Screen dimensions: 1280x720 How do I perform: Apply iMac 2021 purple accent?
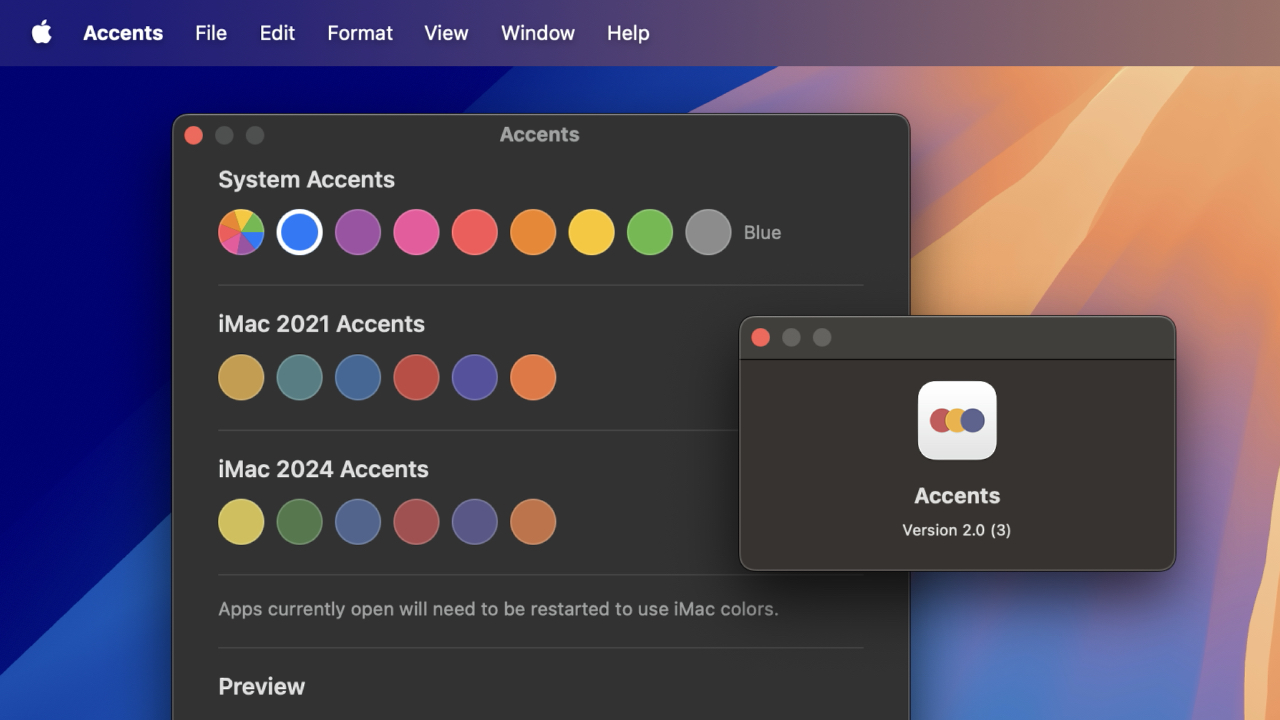(475, 377)
